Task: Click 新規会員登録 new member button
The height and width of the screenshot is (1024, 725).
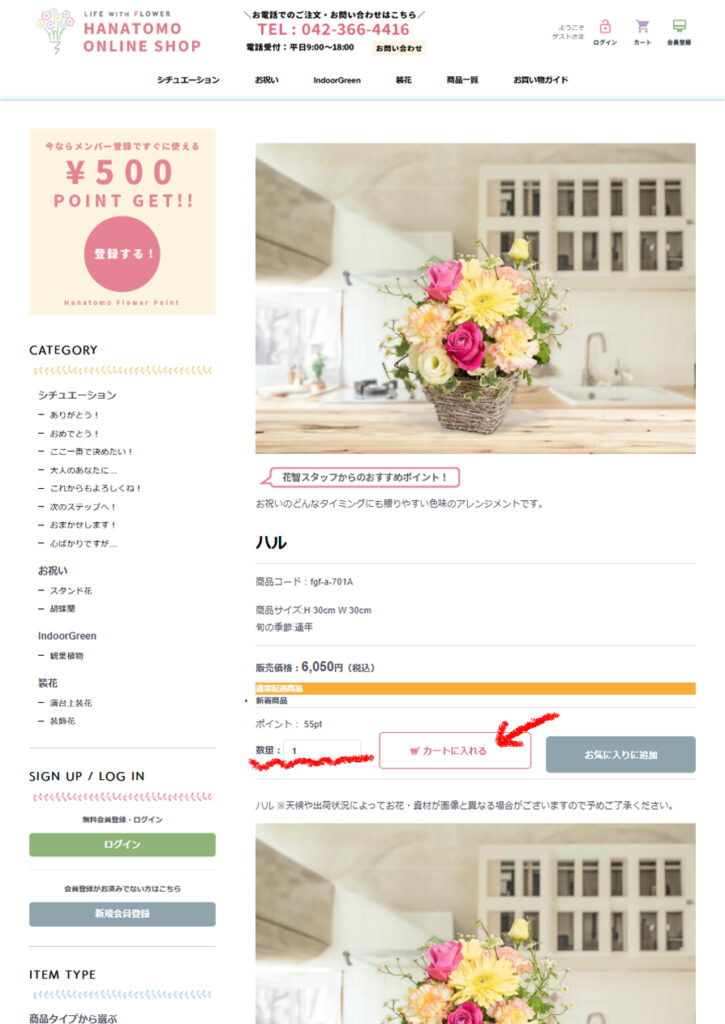Action: (122, 914)
